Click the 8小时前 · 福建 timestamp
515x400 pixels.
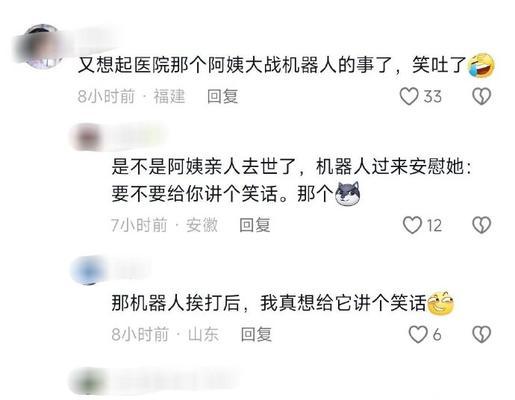131,96
